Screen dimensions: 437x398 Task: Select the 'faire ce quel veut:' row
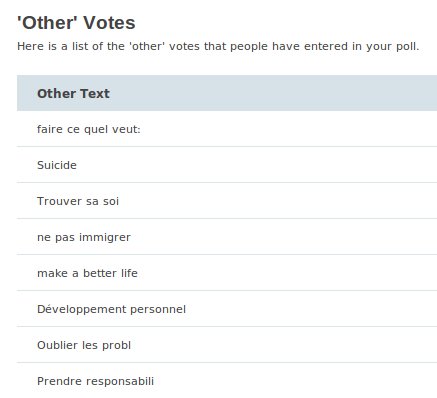click(227, 129)
